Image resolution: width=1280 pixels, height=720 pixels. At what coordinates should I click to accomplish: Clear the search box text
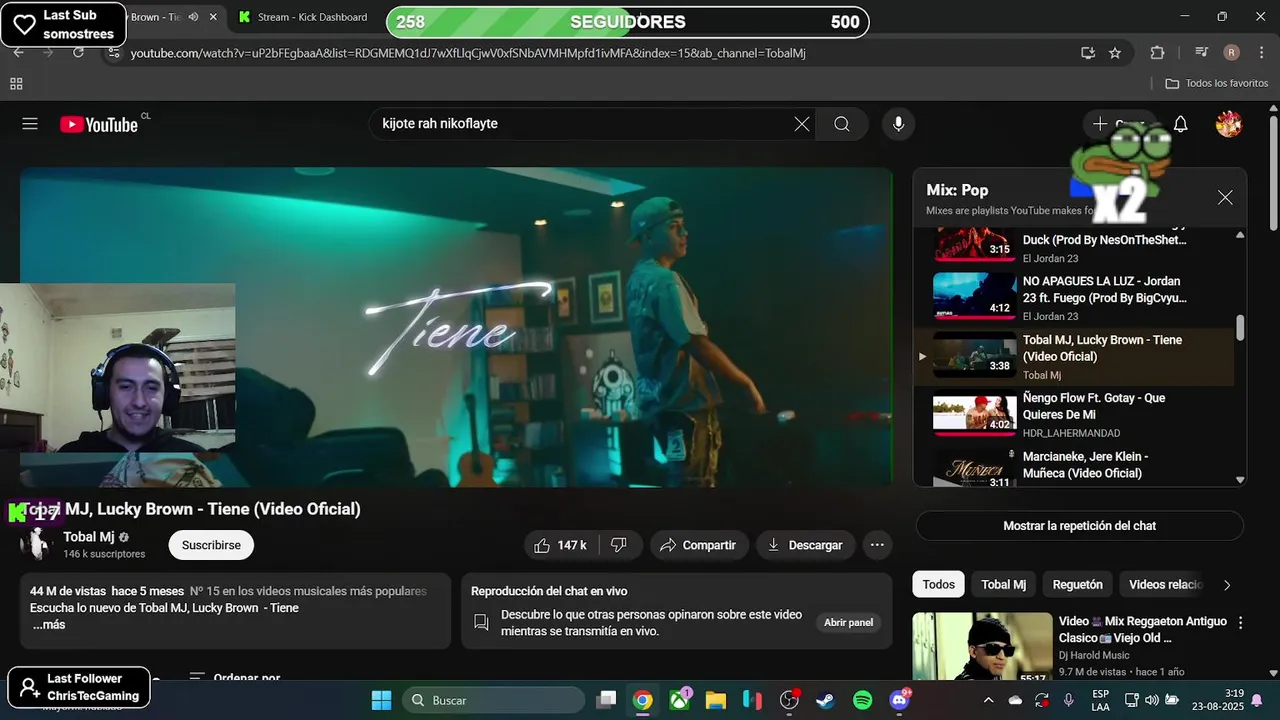(802, 124)
